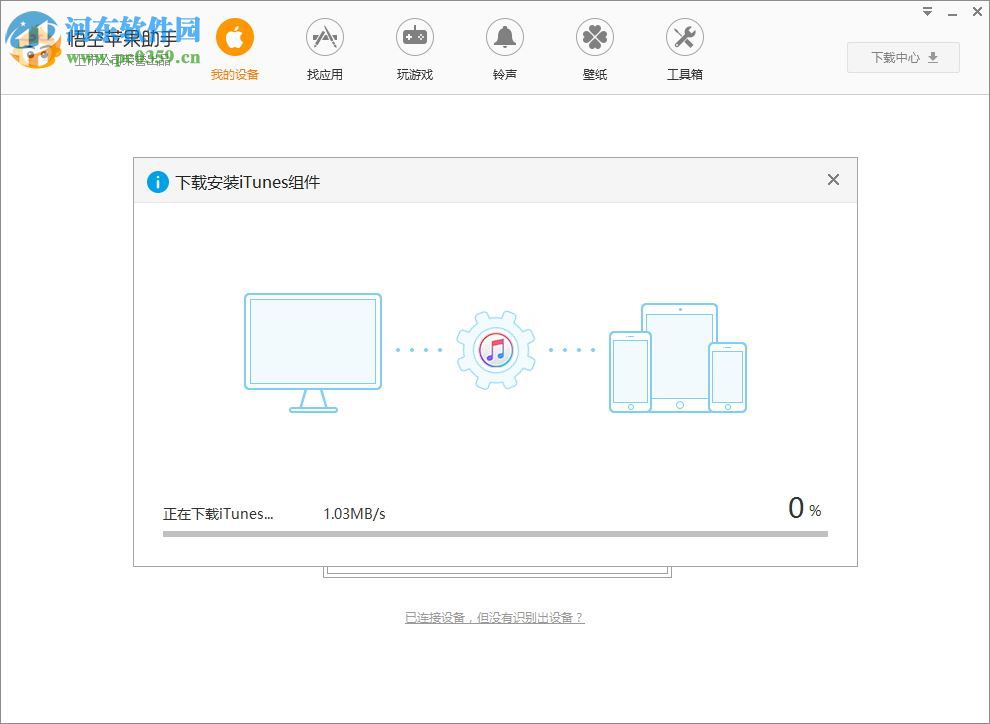Close the Wukong assistant main window
Image resolution: width=990 pixels, height=724 pixels.
click(x=977, y=12)
